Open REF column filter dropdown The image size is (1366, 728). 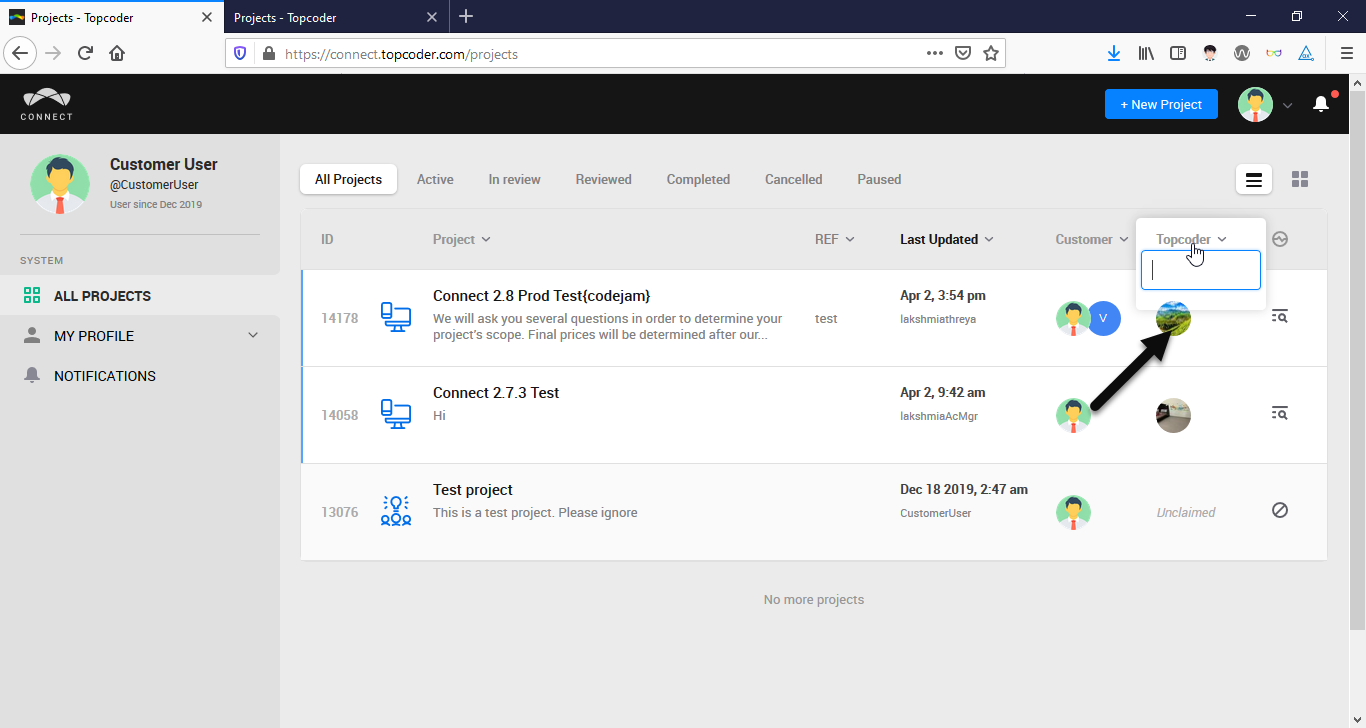[x=835, y=239]
